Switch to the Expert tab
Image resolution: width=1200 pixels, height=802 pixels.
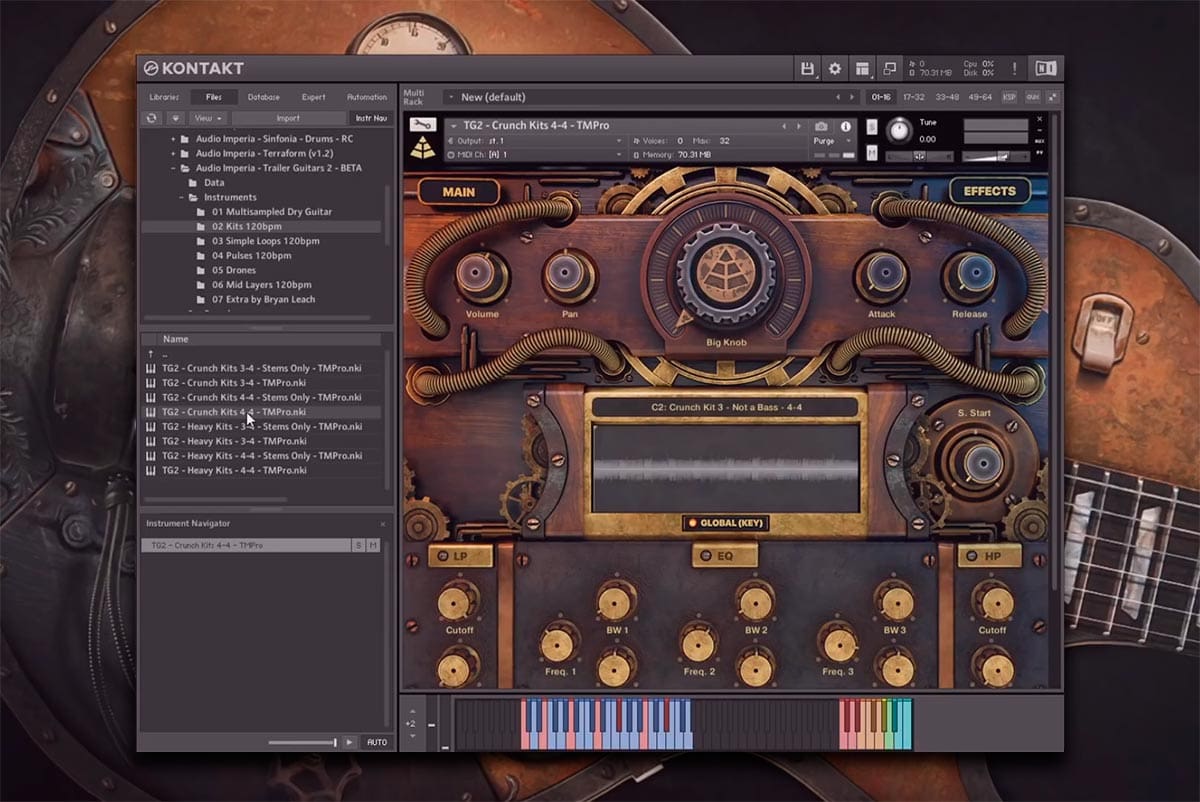(x=313, y=97)
